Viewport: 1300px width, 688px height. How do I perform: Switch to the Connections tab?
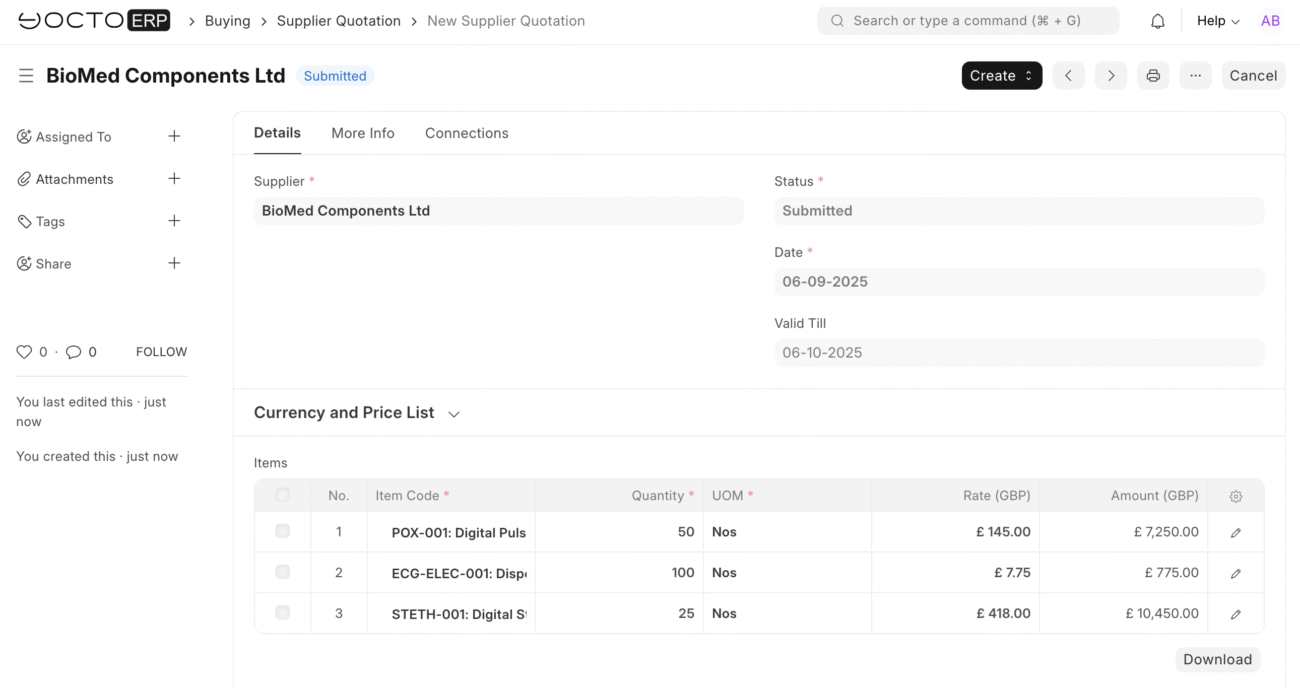point(467,133)
